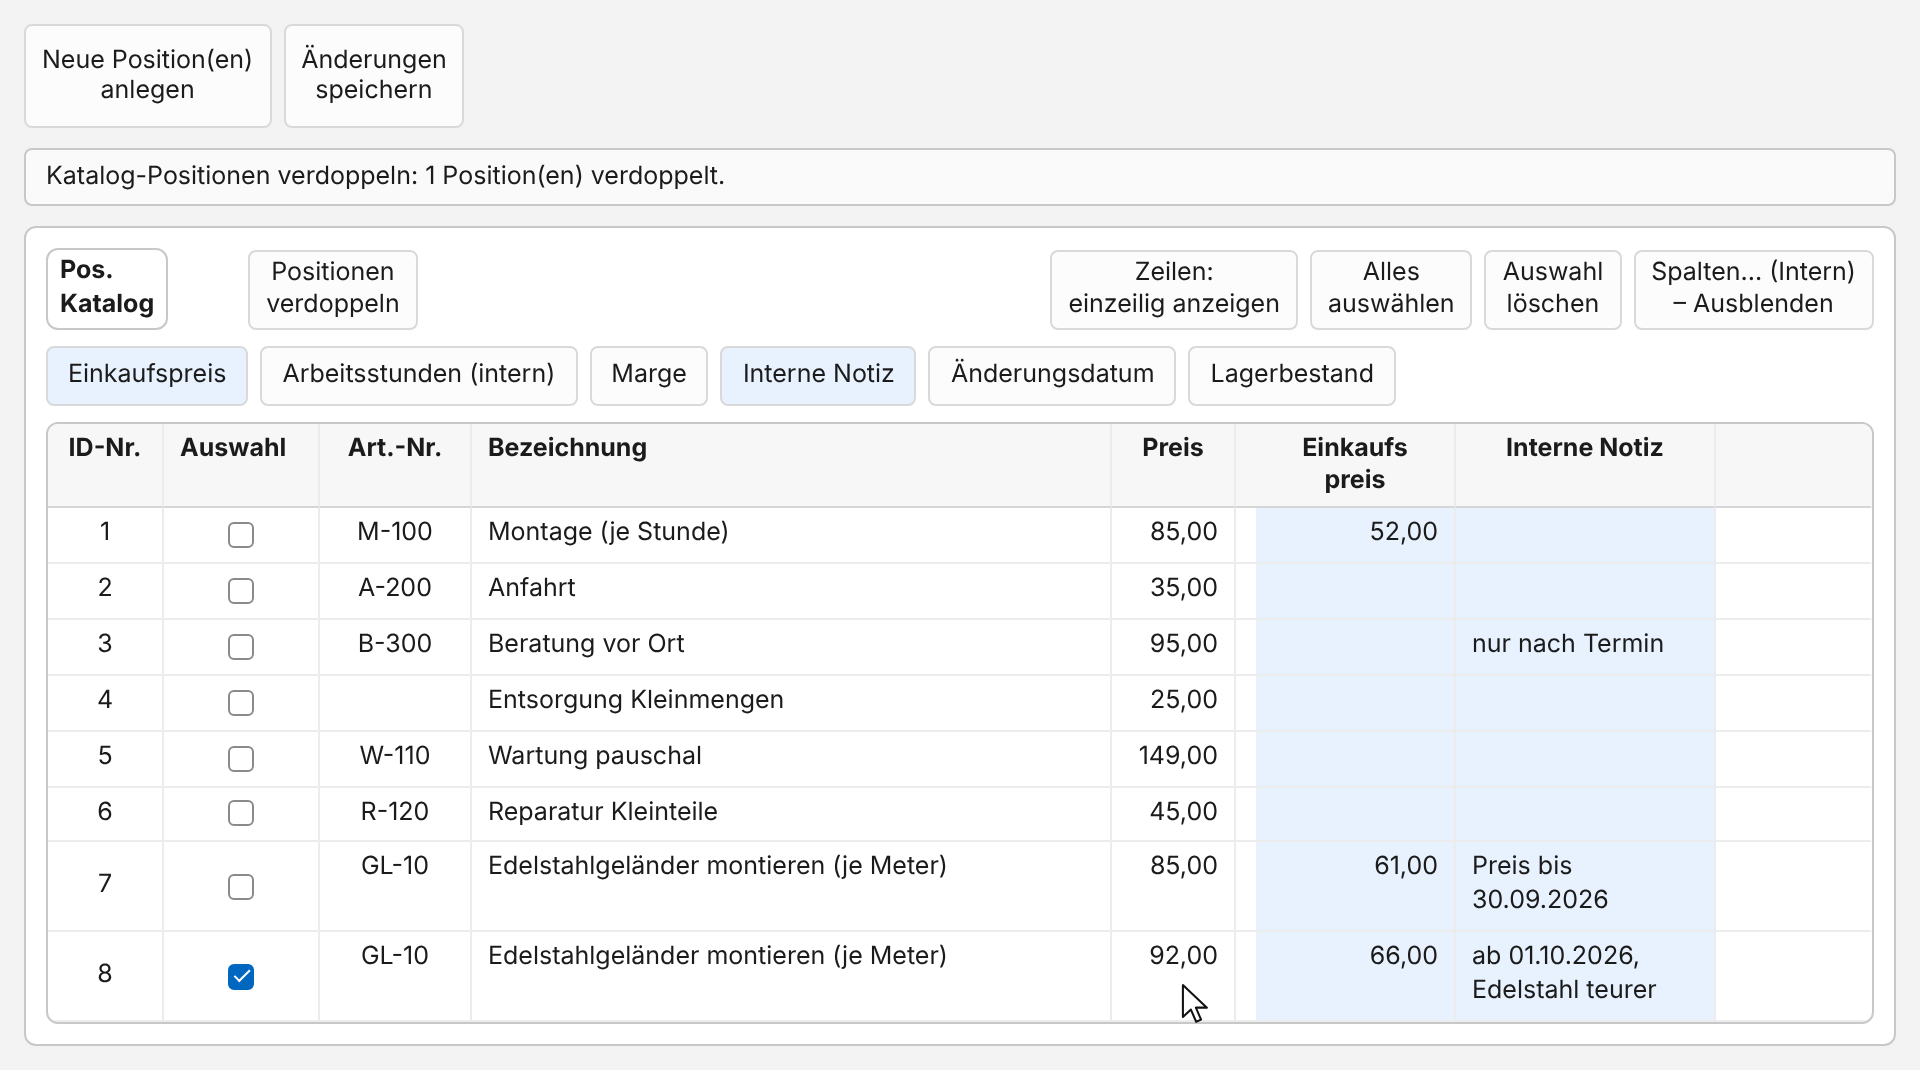Click the note 'ab 01.10.2026, Edelstahl teurer'
The image size is (1920, 1070).
(x=1564, y=973)
